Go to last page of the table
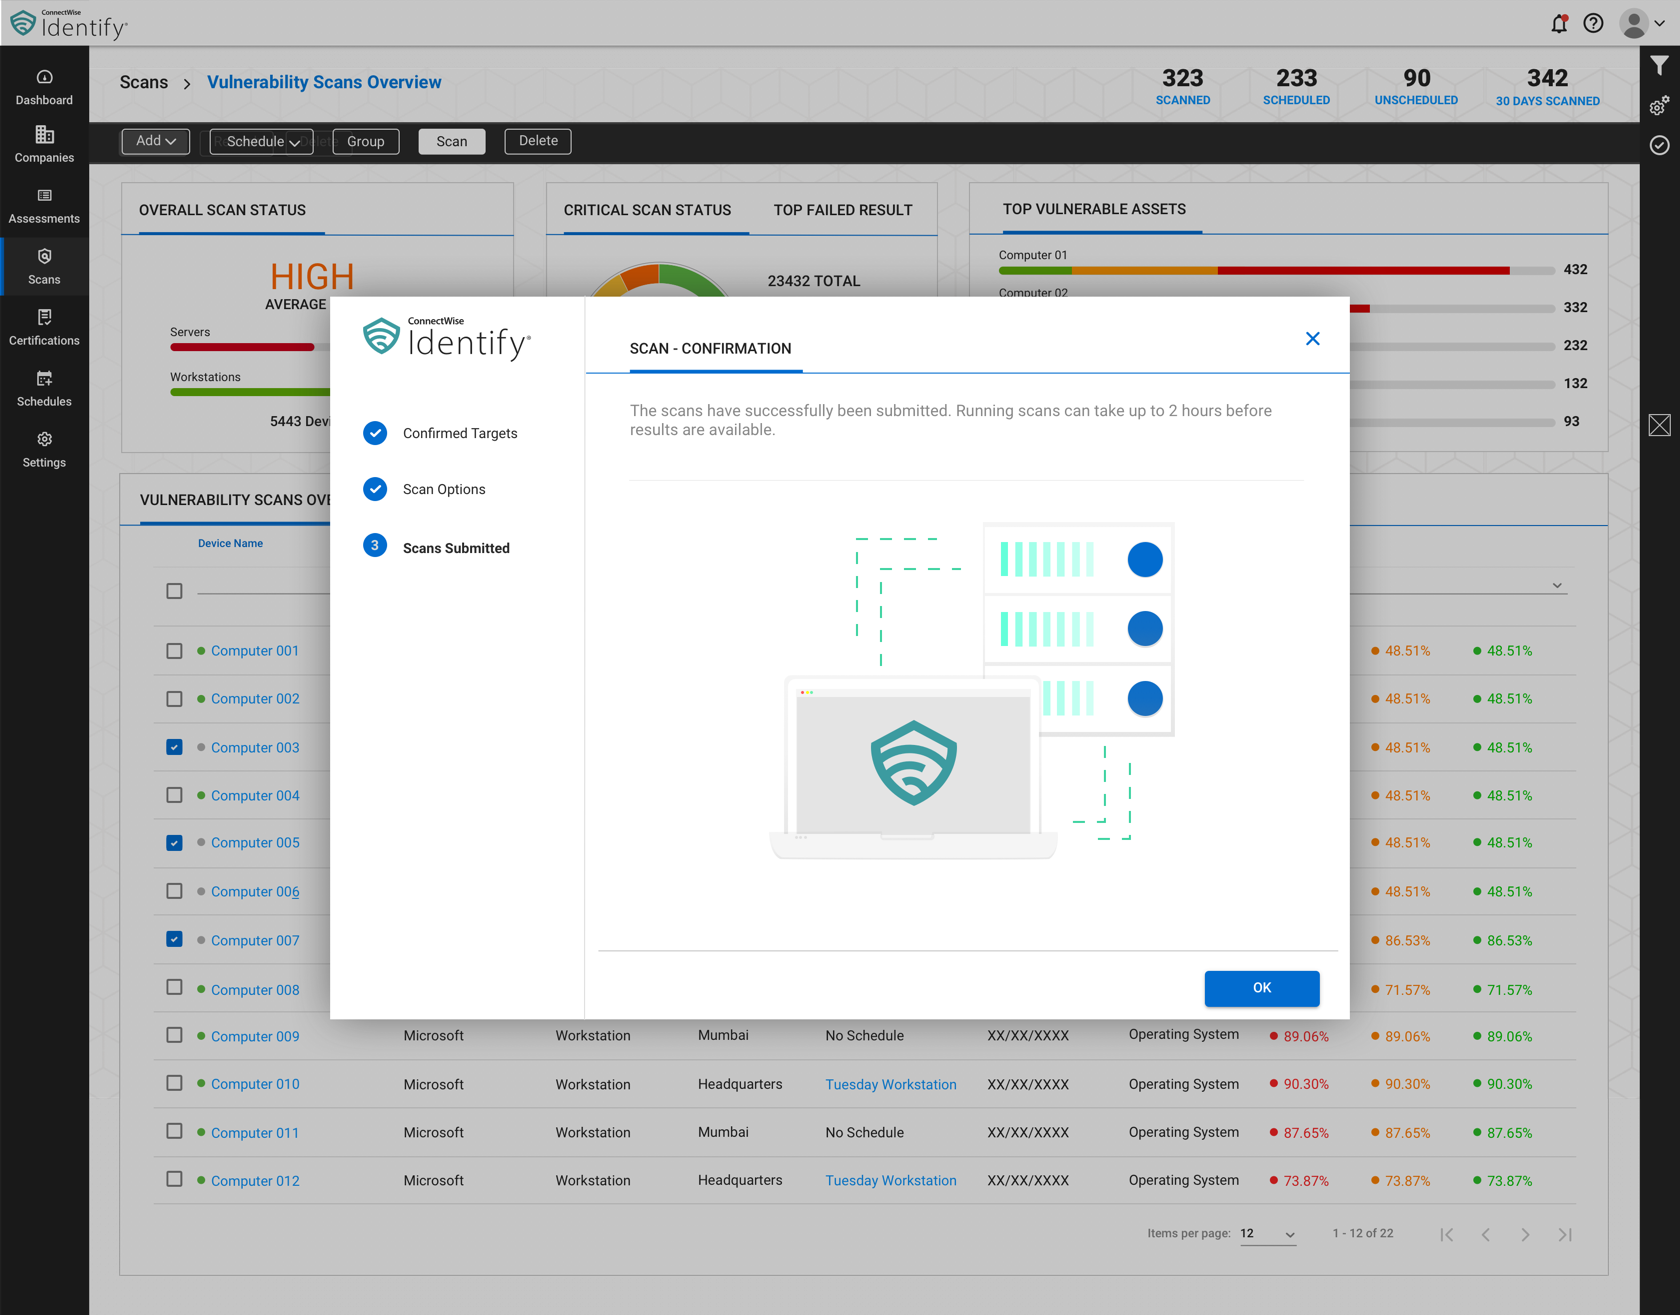1680x1315 pixels. pyautogui.click(x=1565, y=1235)
